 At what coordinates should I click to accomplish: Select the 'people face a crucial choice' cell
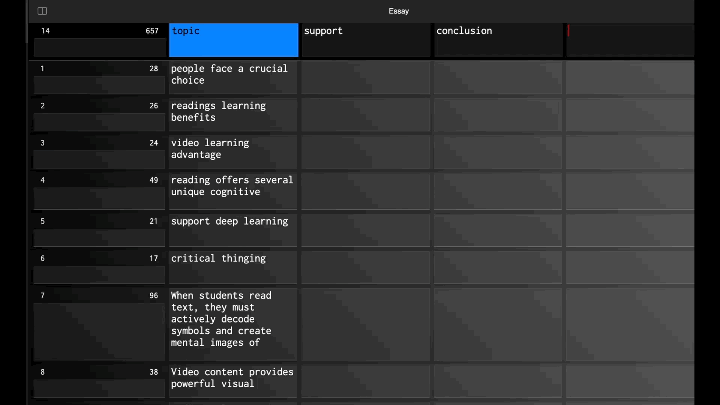(233, 76)
